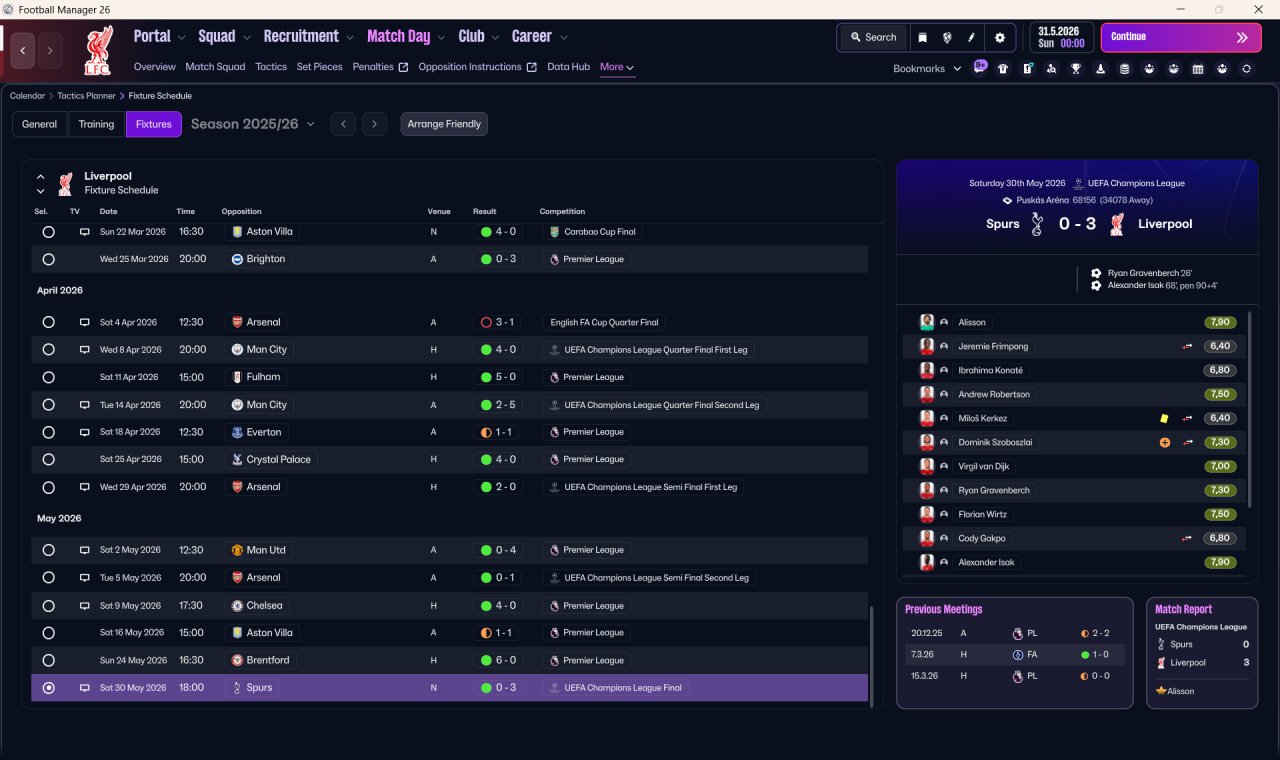The height and width of the screenshot is (760, 1280).
Task: Click the bookmark flag icon beside Search
Action: tap(922, 37)
